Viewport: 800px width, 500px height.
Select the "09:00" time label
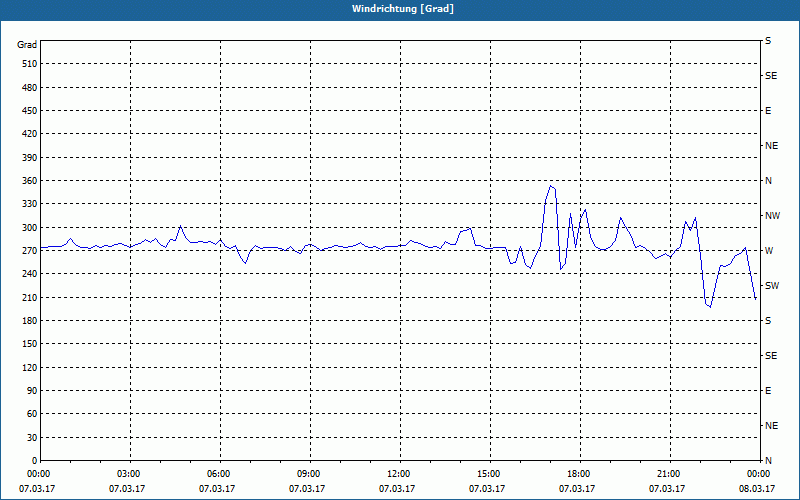[x=308, y=474]
